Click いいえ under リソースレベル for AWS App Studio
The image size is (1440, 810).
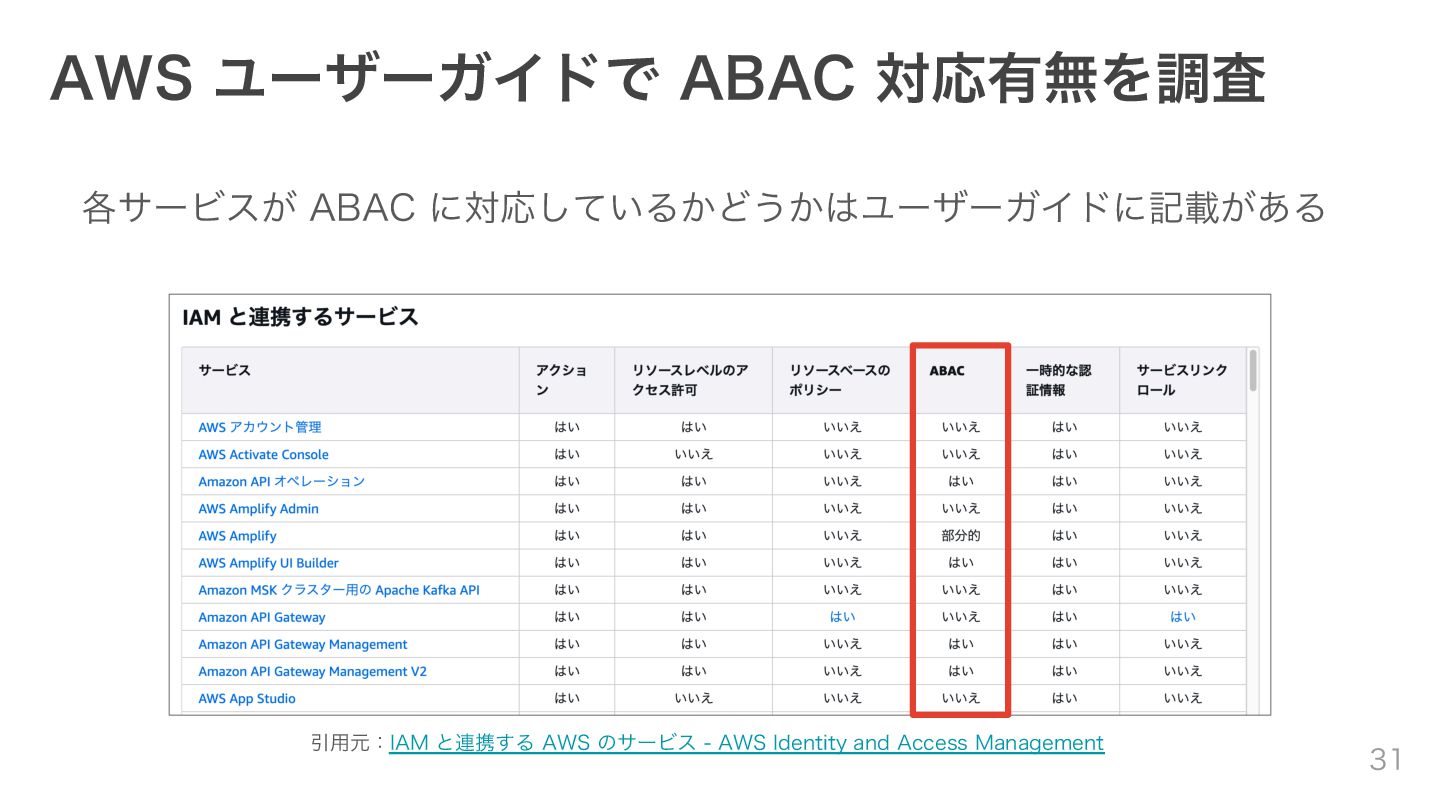pyautogui.click(x=693, y=698)
